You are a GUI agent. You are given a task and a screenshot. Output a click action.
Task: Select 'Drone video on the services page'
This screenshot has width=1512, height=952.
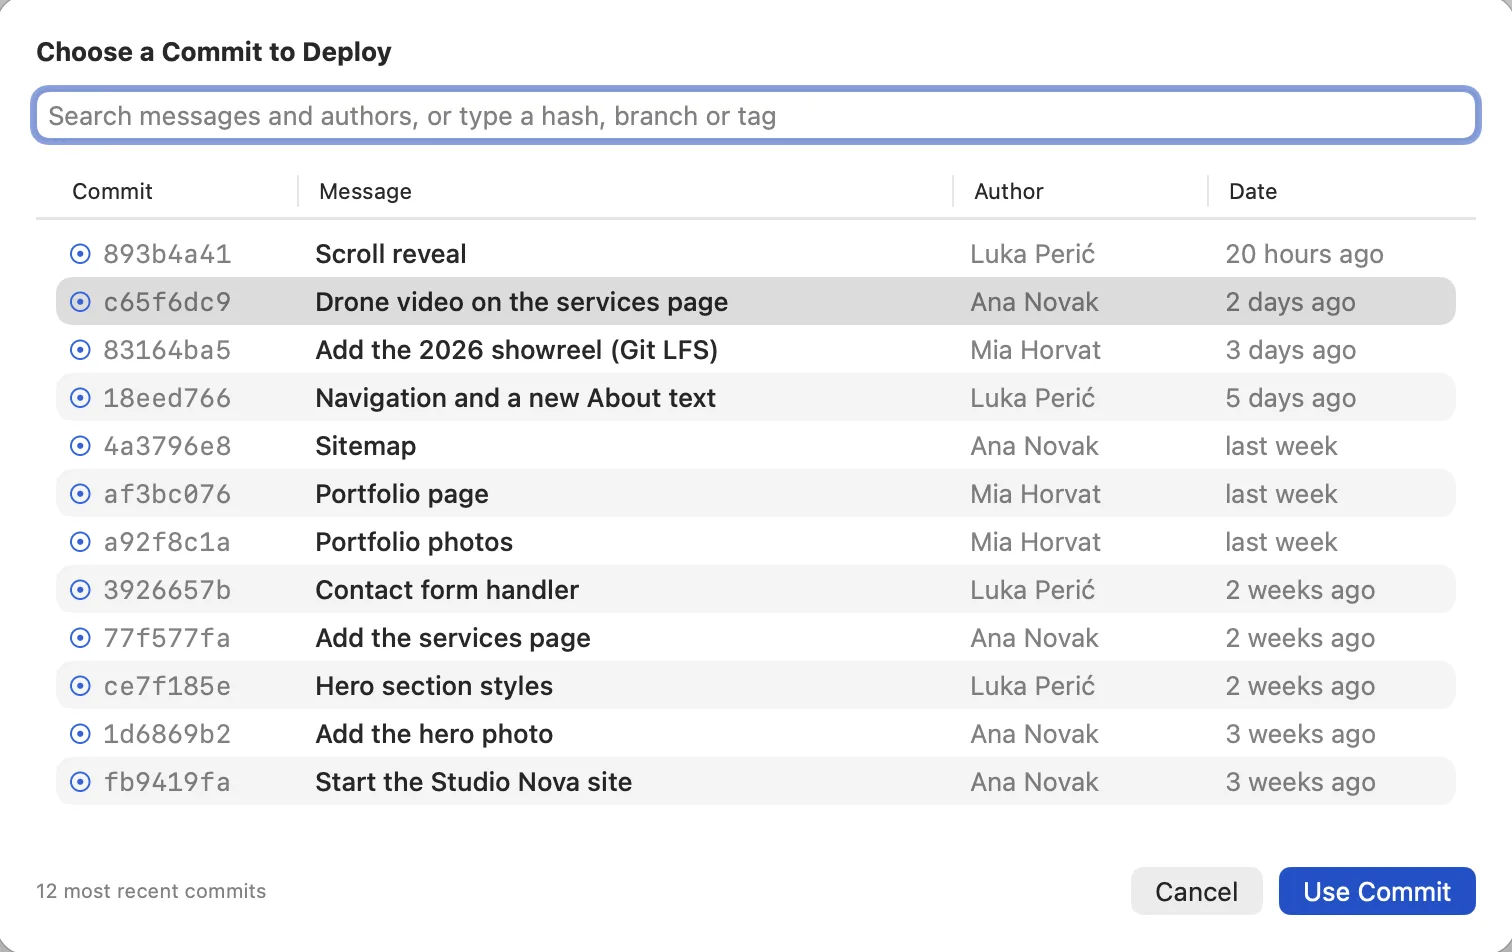click(x=521, y=302)
